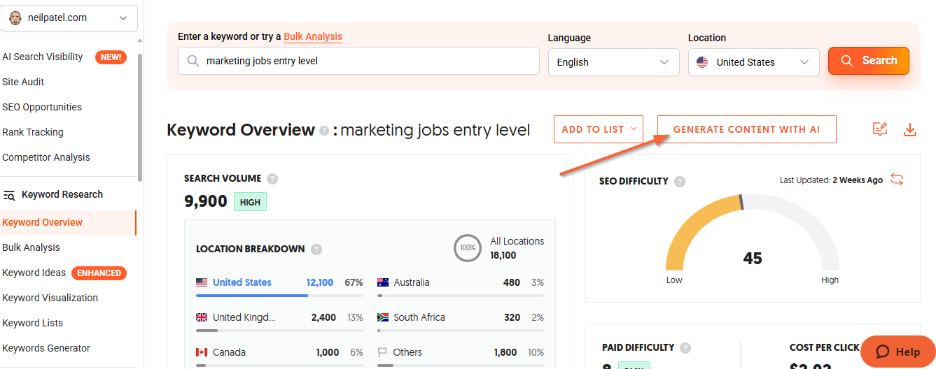Open Keyword Lists page
Viewport: 936px width, 369px height.
[33, 322]
